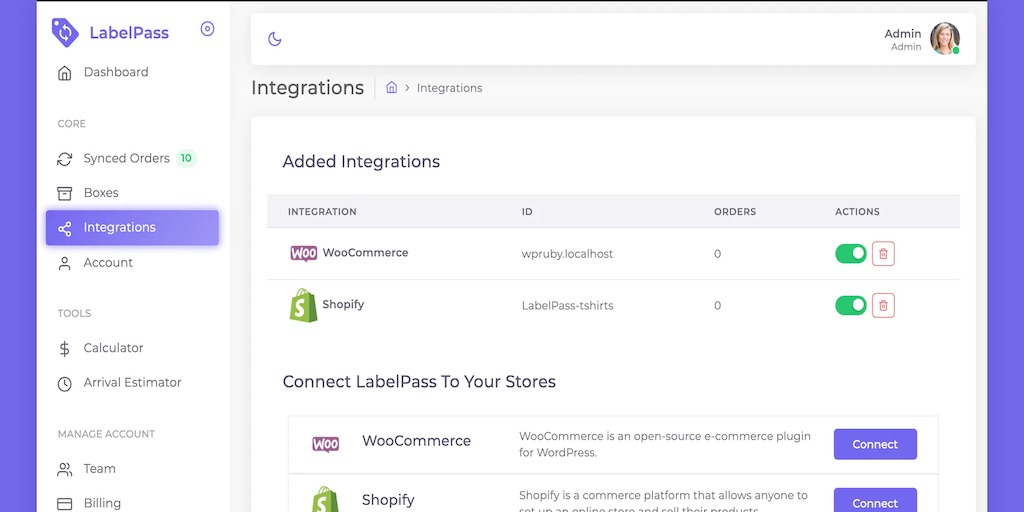Disable the Shopify integration toggle

point(851,306)
